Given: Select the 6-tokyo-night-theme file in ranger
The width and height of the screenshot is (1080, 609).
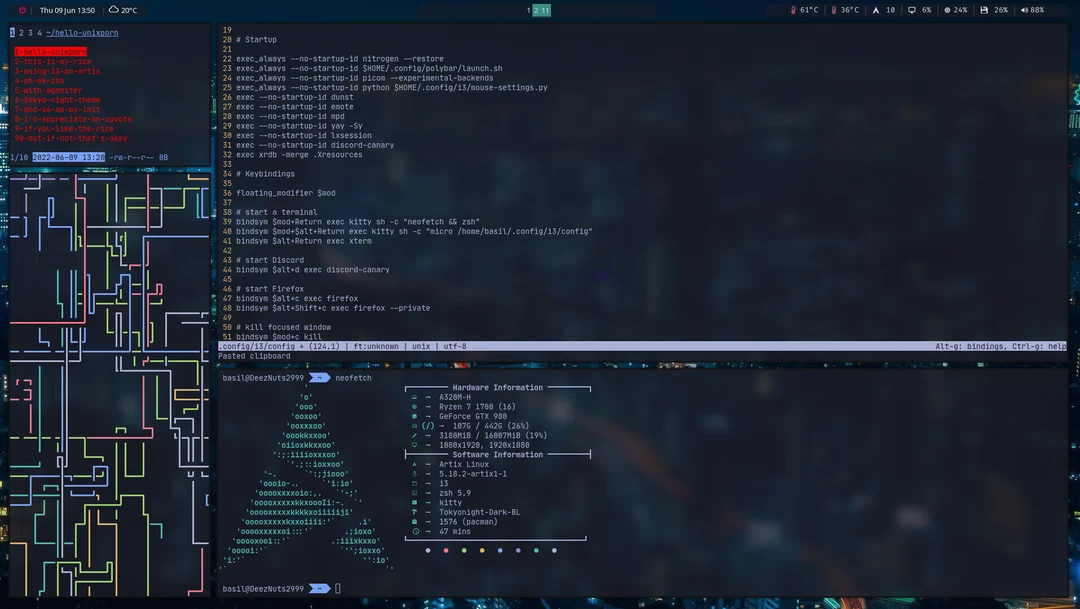Looking at the screenshot, I should pyautogui.click(x=57, y=100).
